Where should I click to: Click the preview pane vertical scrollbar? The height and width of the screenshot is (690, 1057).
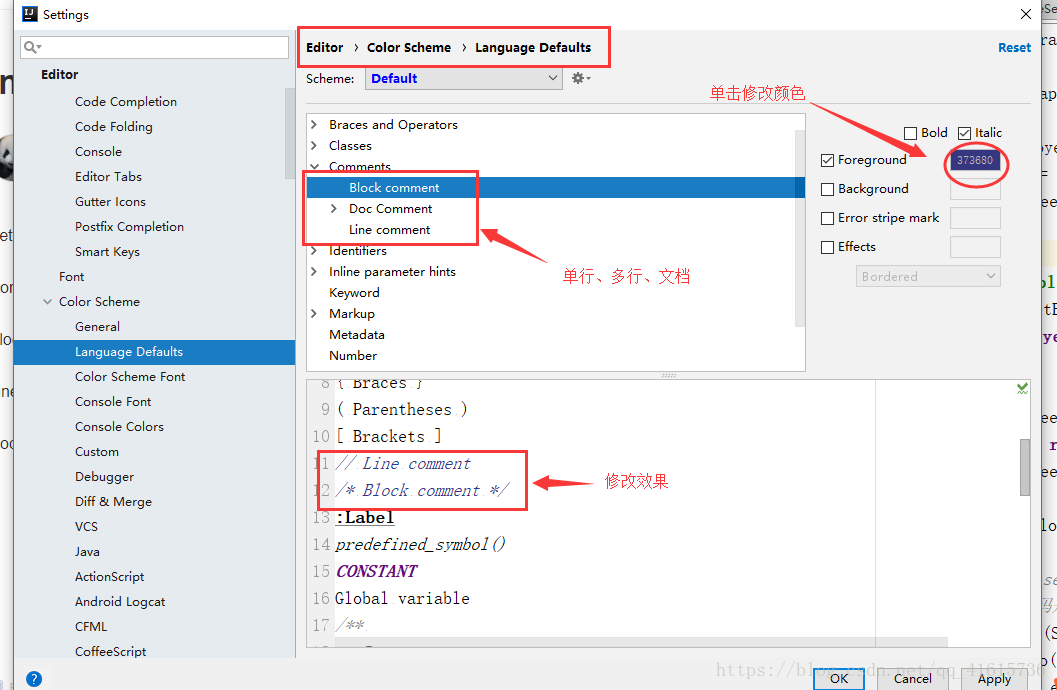click(x=1025, y=467)
